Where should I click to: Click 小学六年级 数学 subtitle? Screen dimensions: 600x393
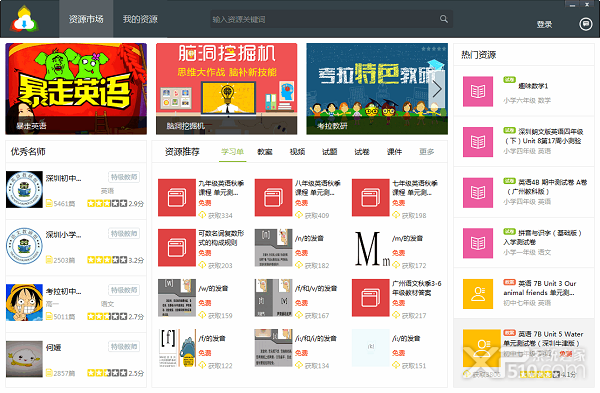(527, 101)
